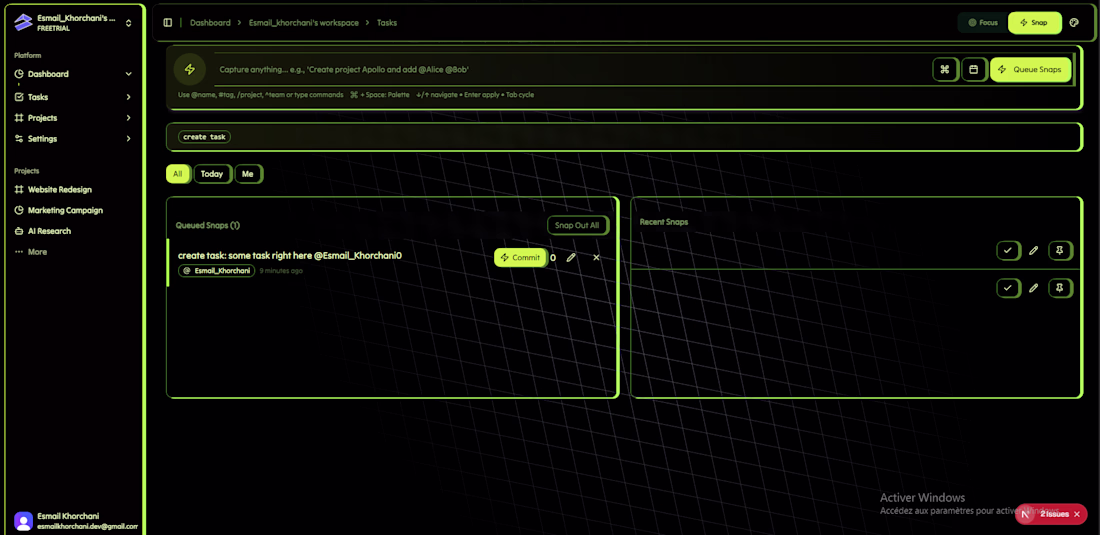Open the Next.js dev tools icon

click(1025, 515)
